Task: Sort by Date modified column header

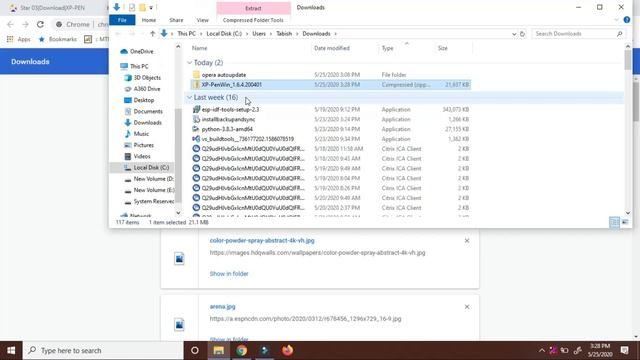Action: [x=332, y=48]
